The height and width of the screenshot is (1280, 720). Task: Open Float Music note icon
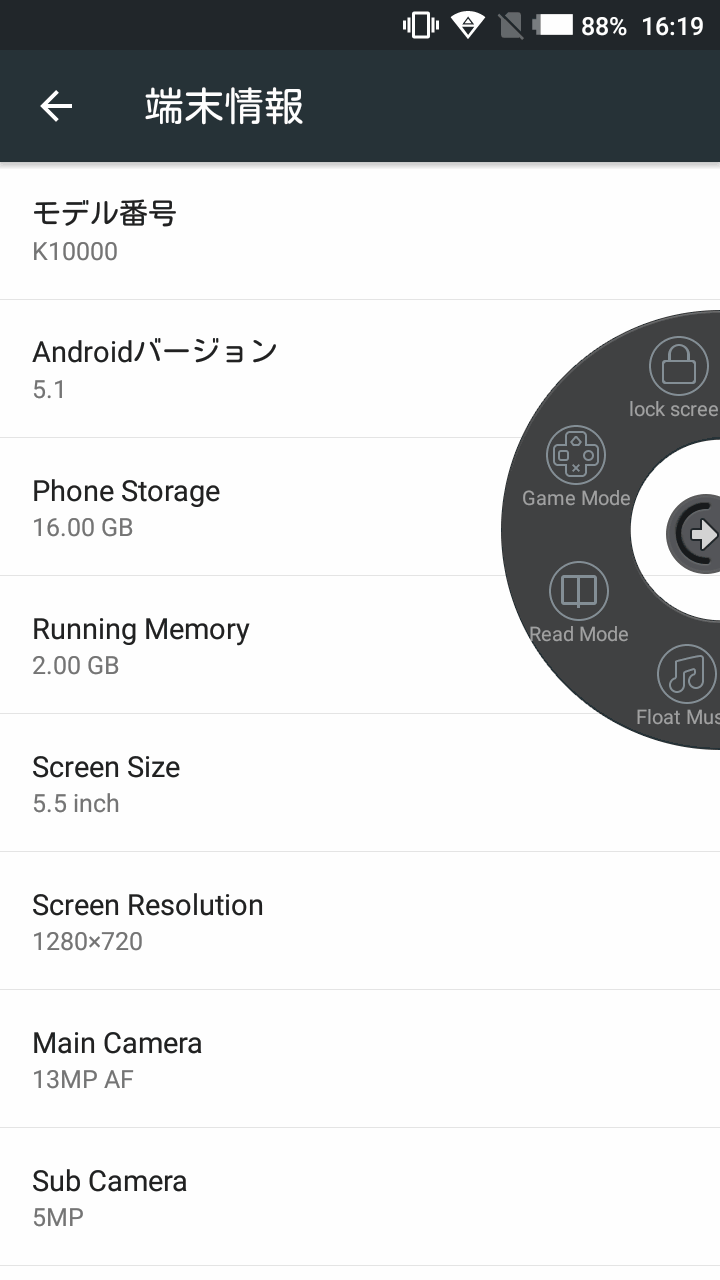coord(686,674)
